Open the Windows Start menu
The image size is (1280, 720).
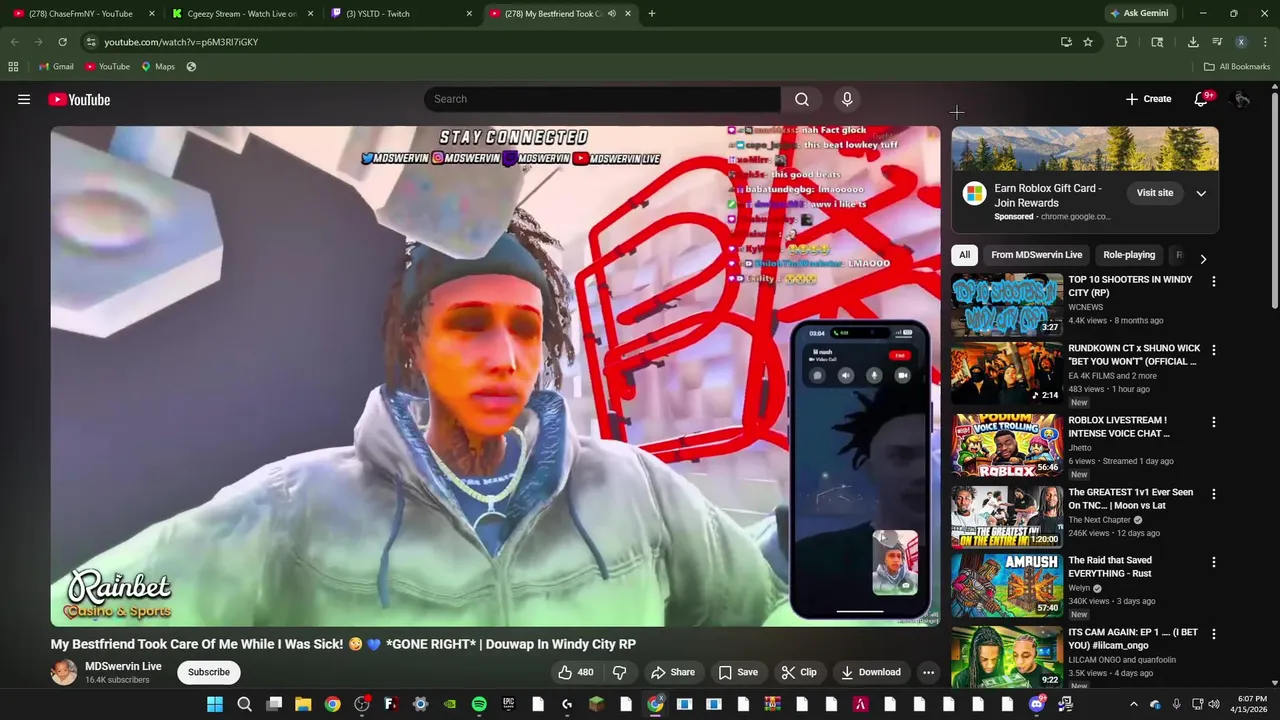pyautogui.click(x=215, y=704)
